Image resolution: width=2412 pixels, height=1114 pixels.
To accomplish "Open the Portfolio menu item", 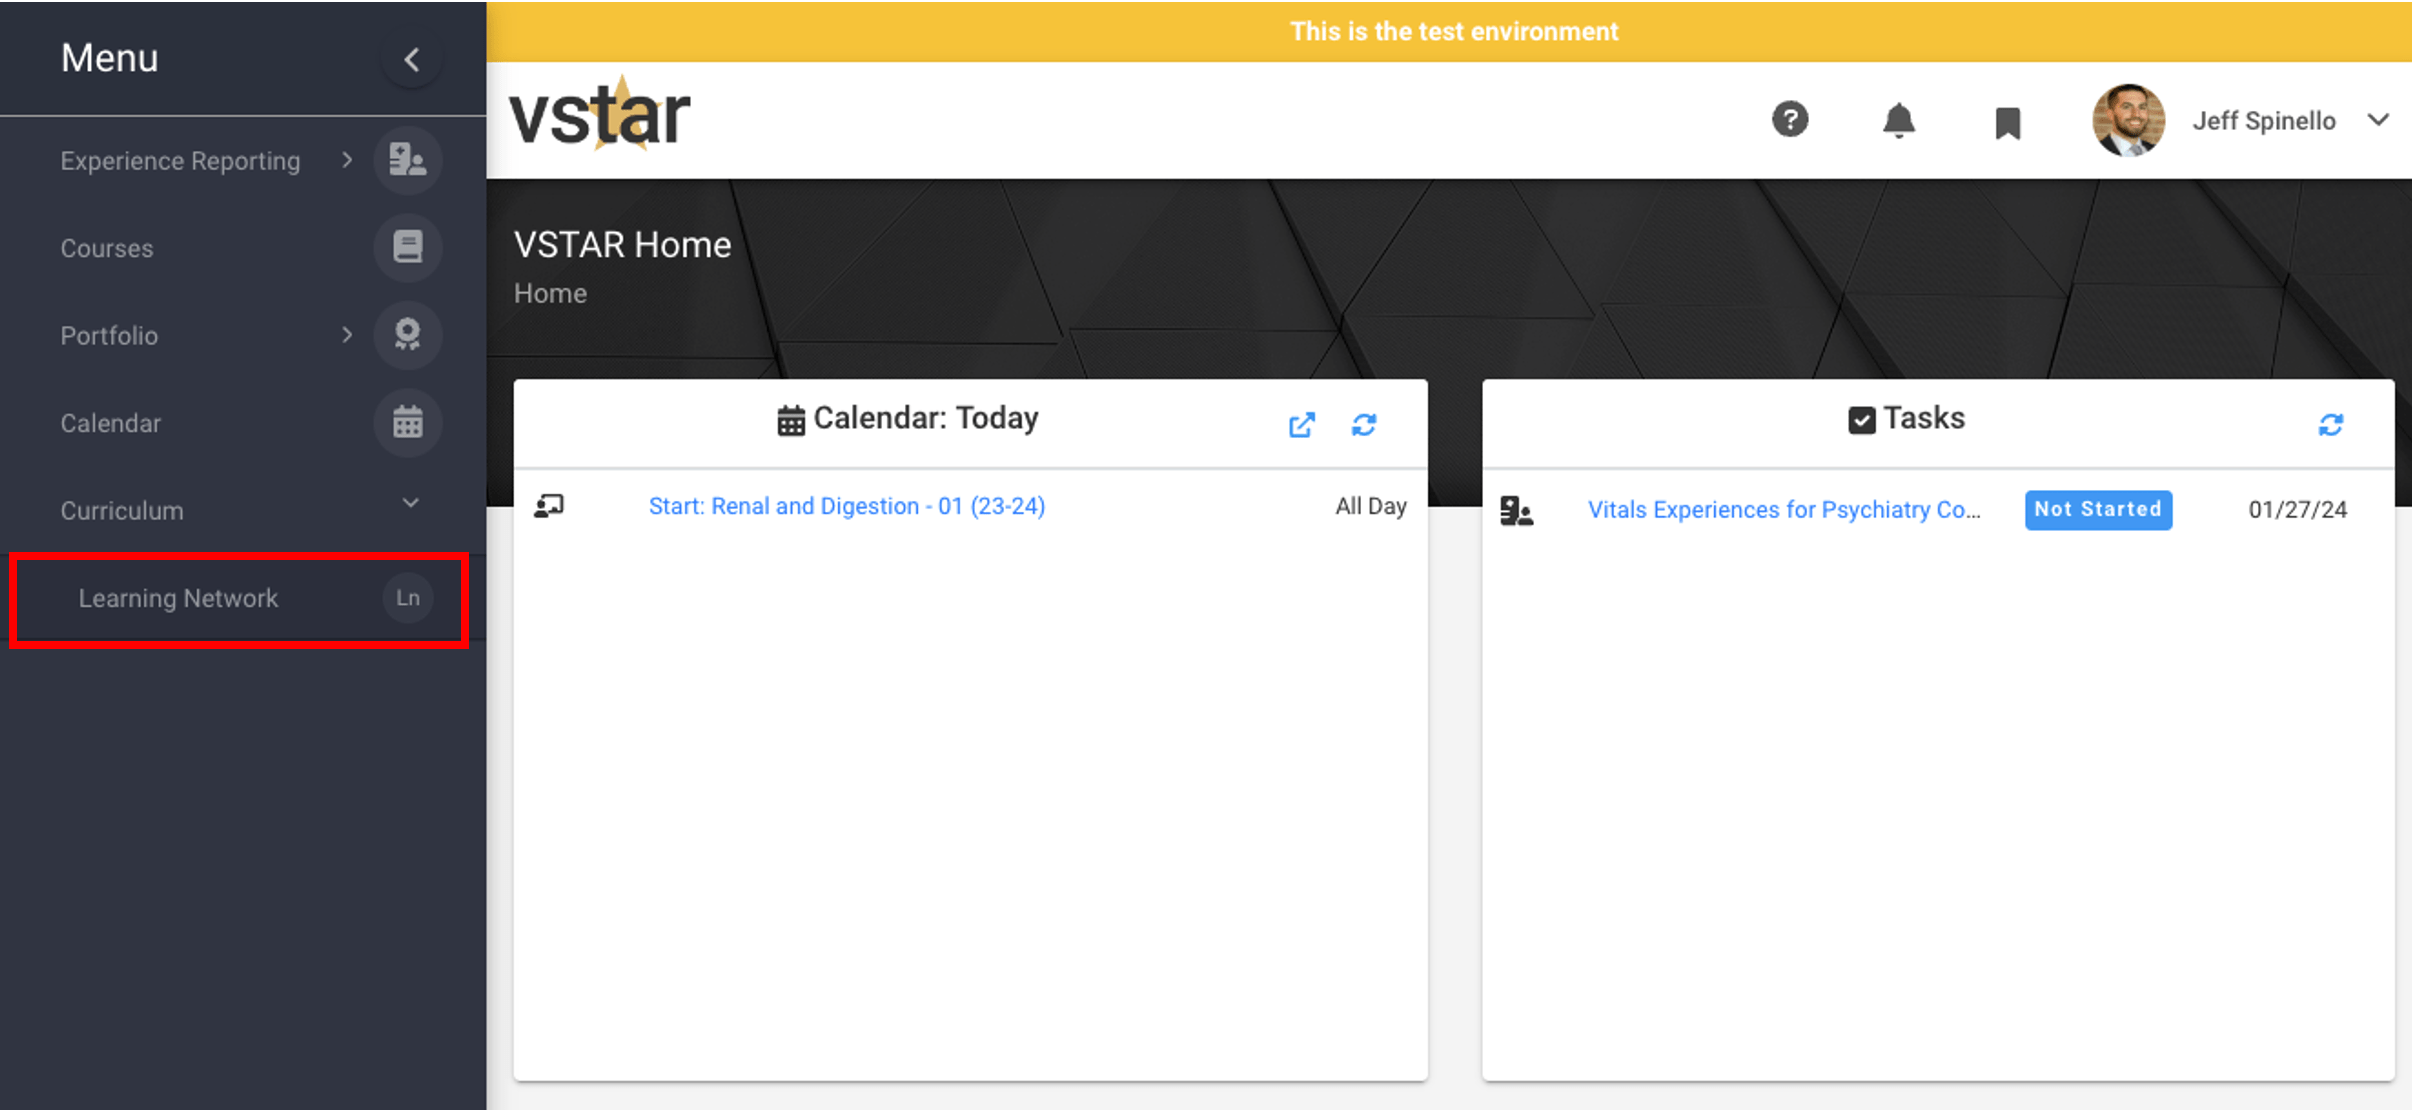I will click(109, 335).
